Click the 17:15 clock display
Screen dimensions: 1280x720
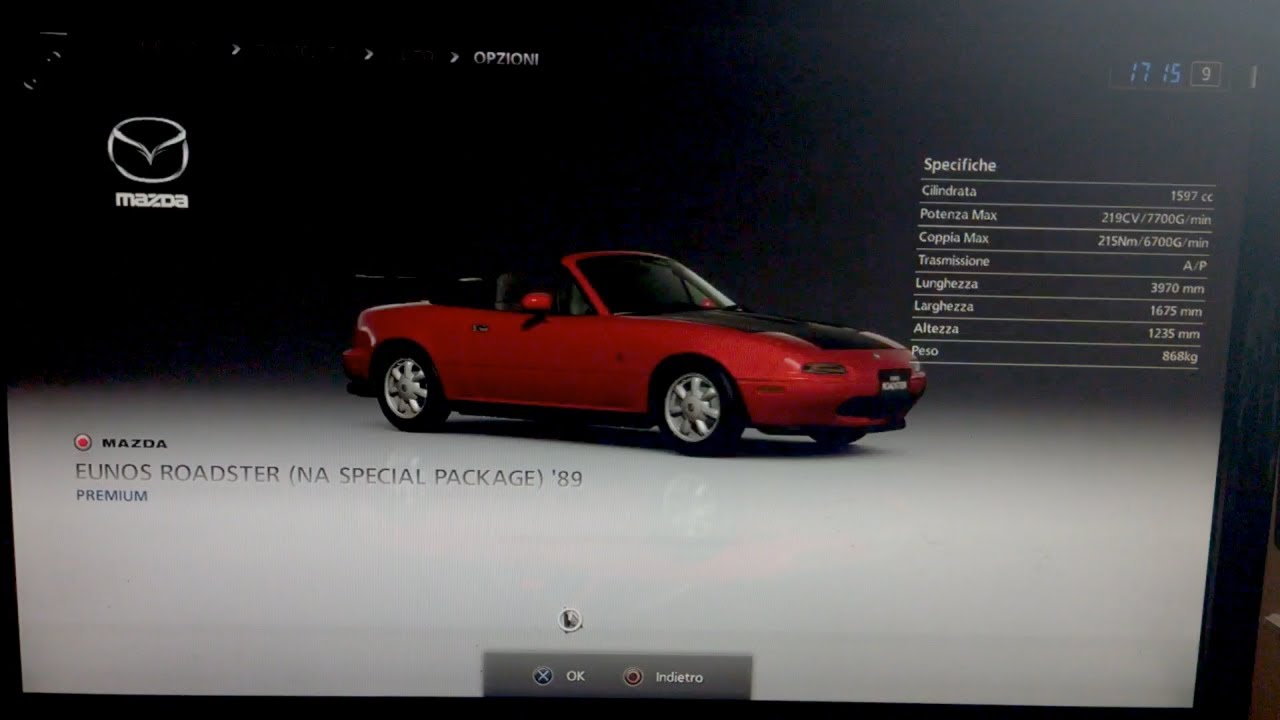coord(1155,73)
